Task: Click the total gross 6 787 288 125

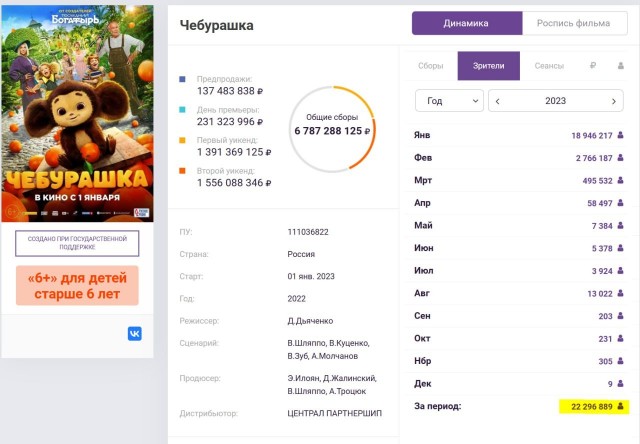Action: [x=332, y=131]
